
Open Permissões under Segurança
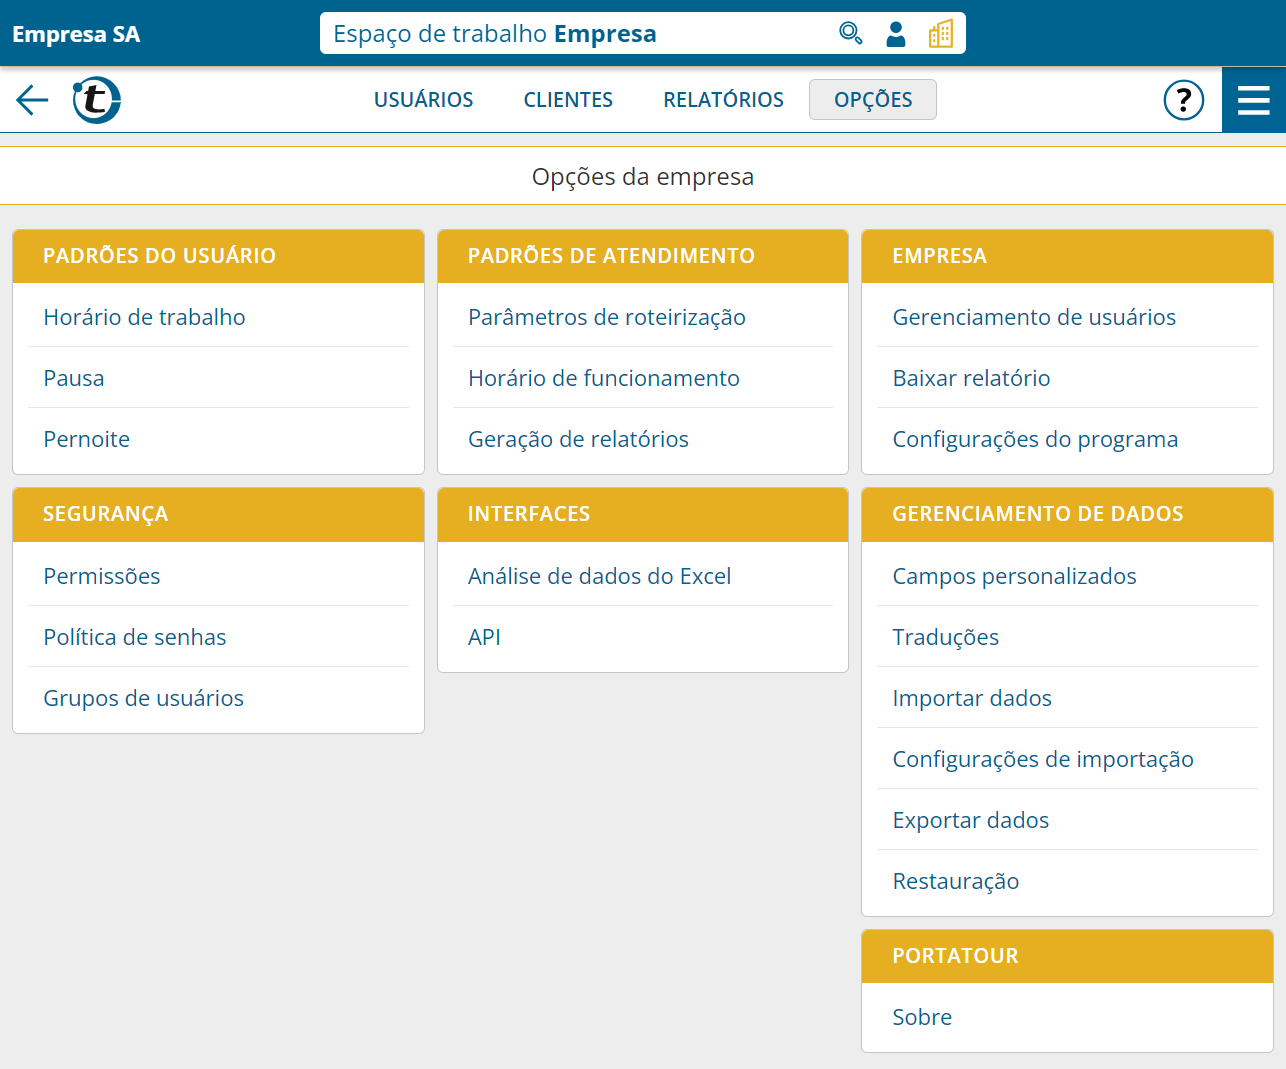(x=218, y=576)
